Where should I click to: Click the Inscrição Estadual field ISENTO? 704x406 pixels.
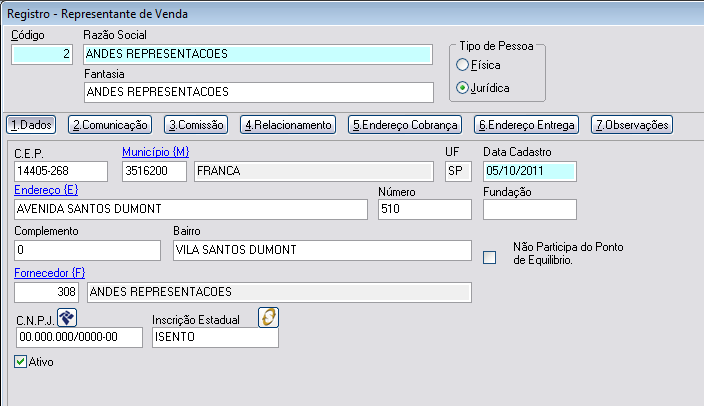(216, 337)
